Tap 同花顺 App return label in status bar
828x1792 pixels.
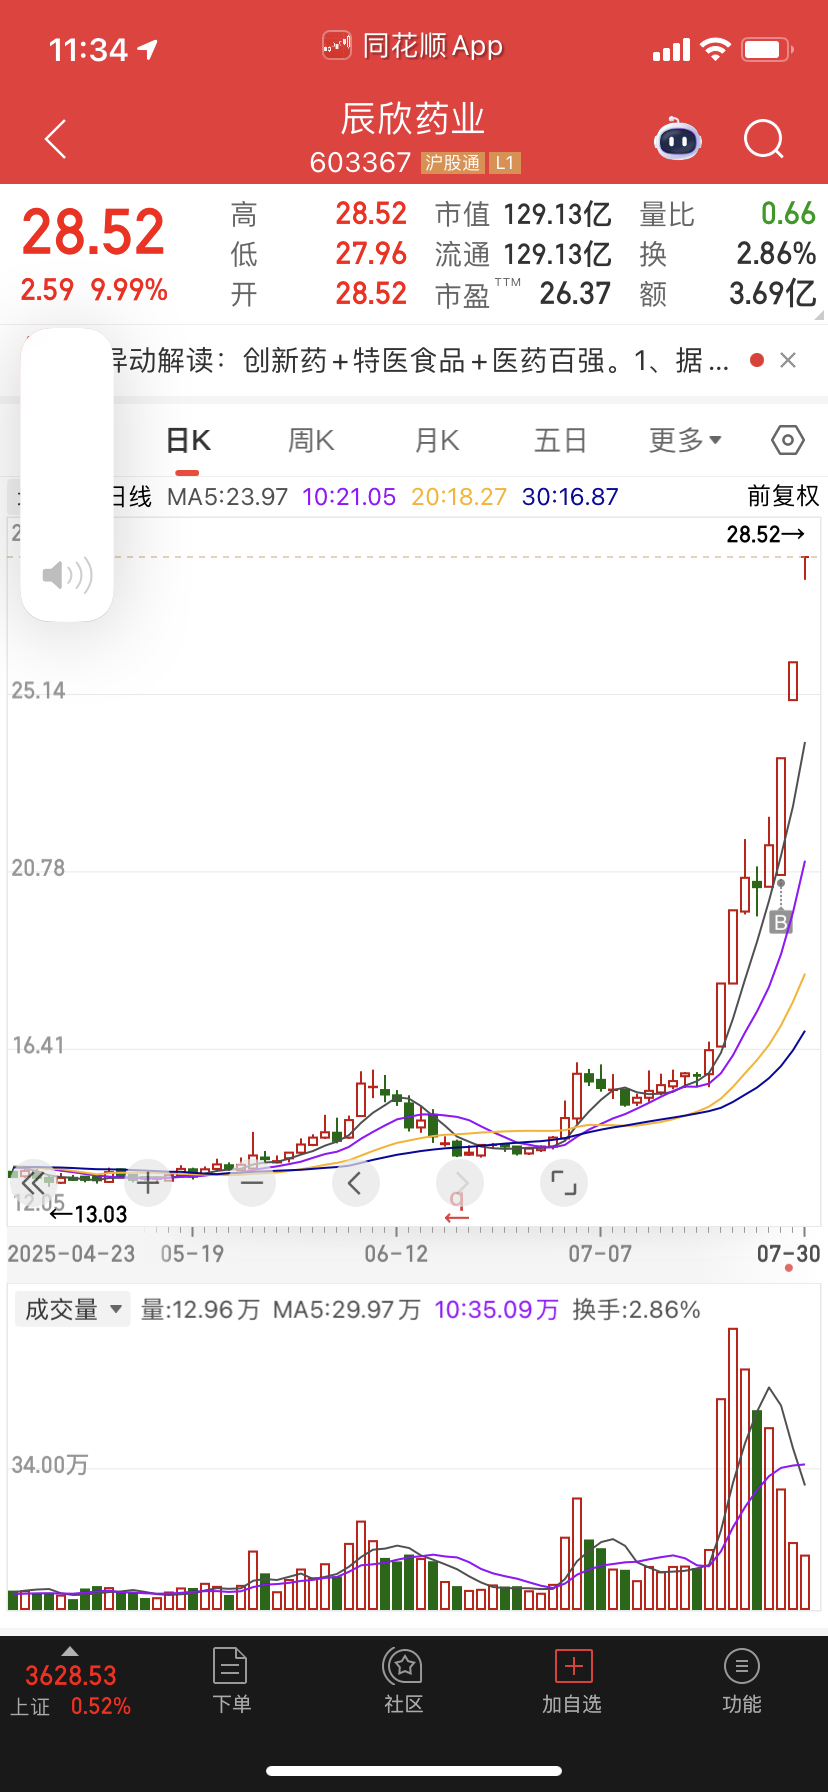[413, 46]
